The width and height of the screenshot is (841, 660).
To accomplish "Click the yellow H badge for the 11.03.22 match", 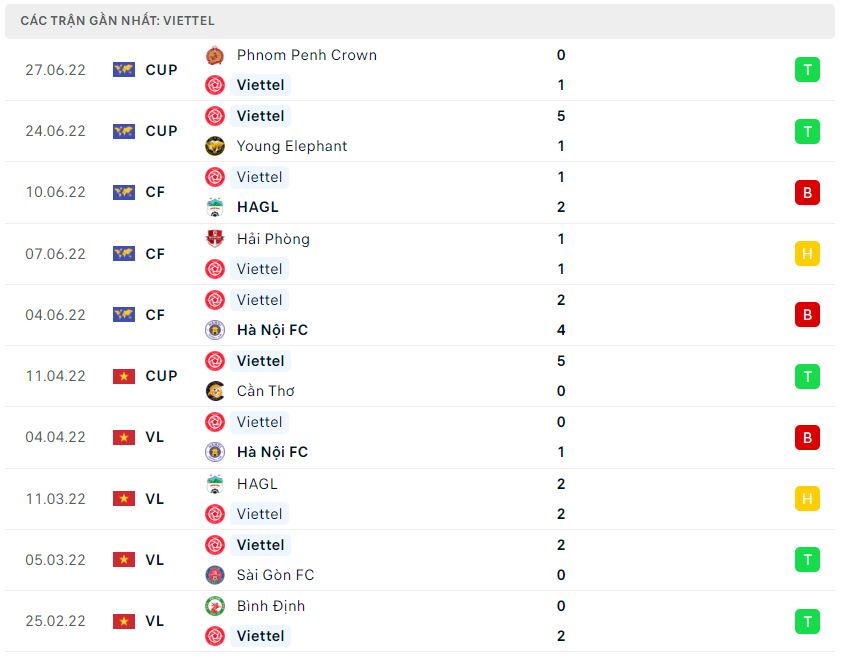I will coord(807,499).
